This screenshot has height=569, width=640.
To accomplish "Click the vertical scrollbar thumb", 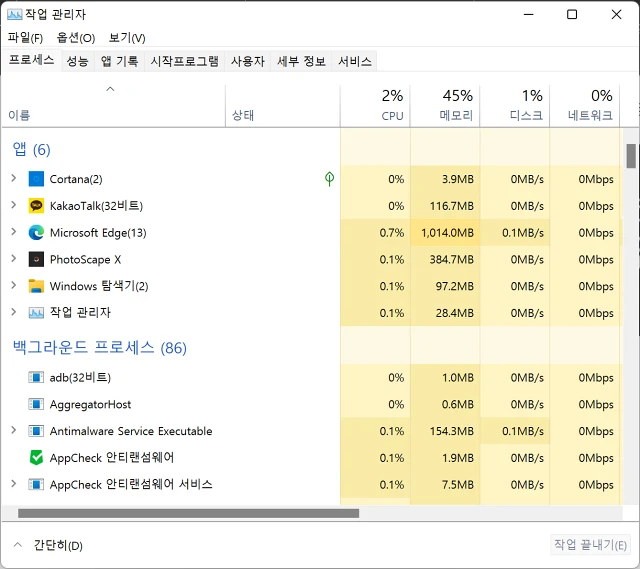I will tap(631, 156).
